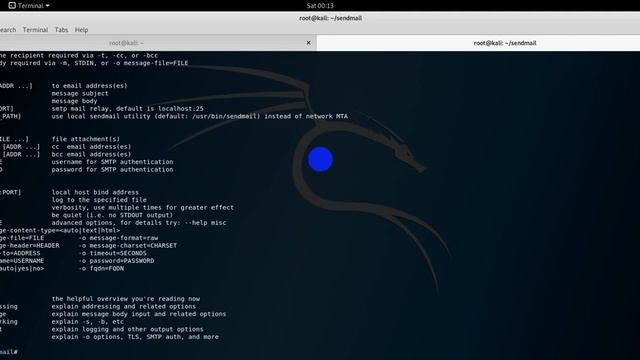Image resolution: width=640 pixels, height=360 pixels.
Task: Open the Tabs menu
Action: pos(61,30)
